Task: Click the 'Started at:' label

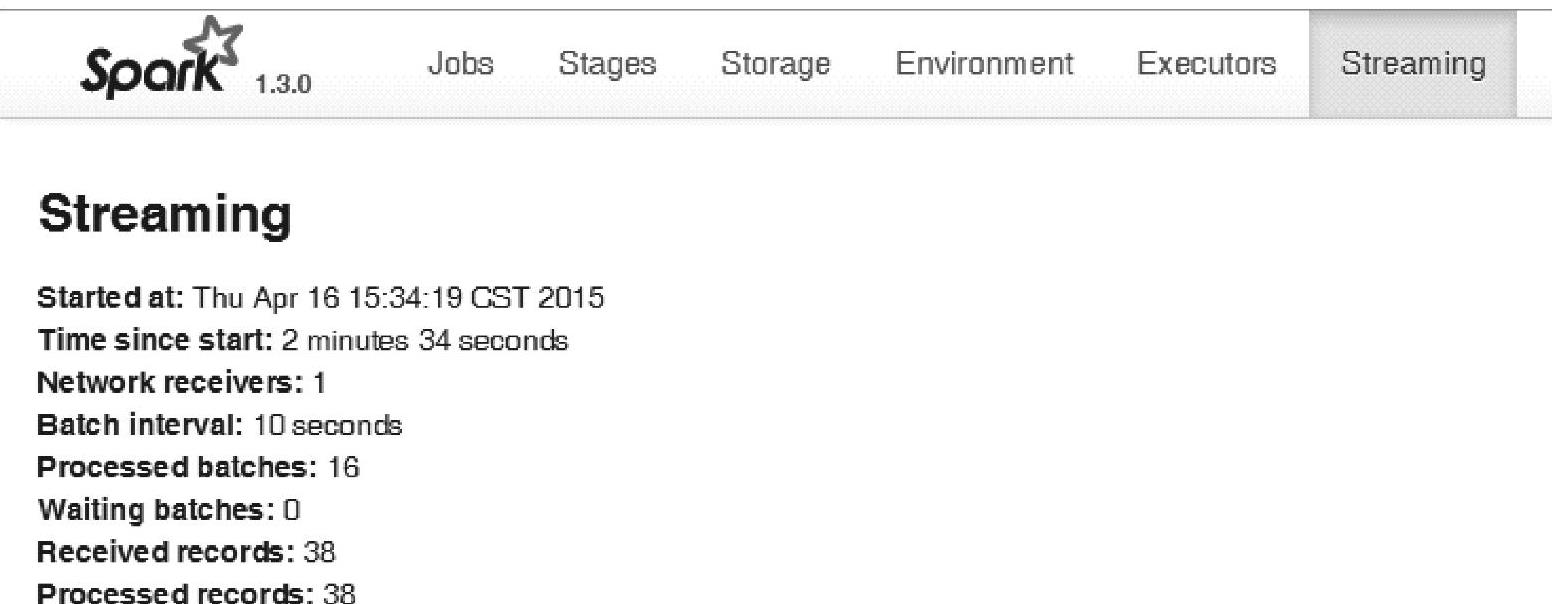Action: pos(110,298)
